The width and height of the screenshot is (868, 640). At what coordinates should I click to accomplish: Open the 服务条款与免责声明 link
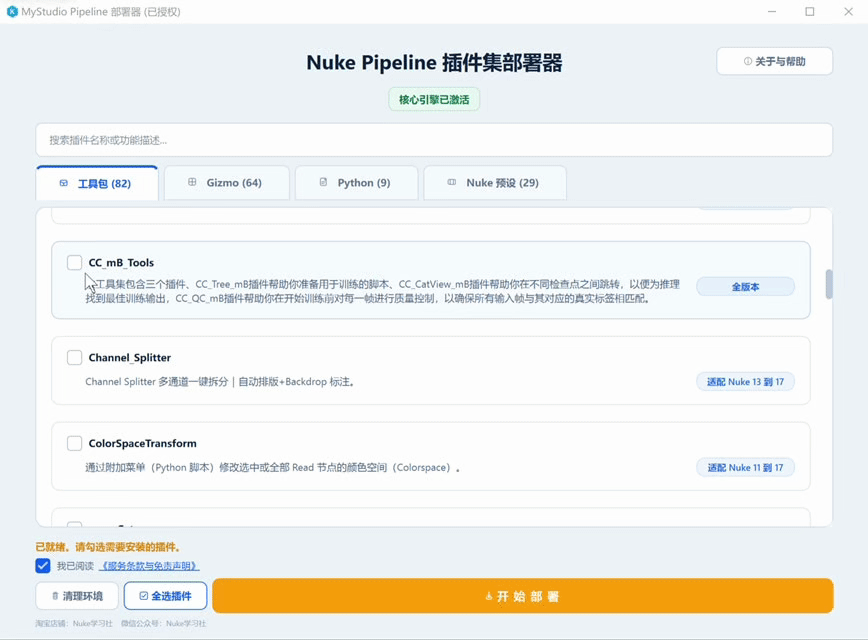pyautogui.click(x=149, y=566)
